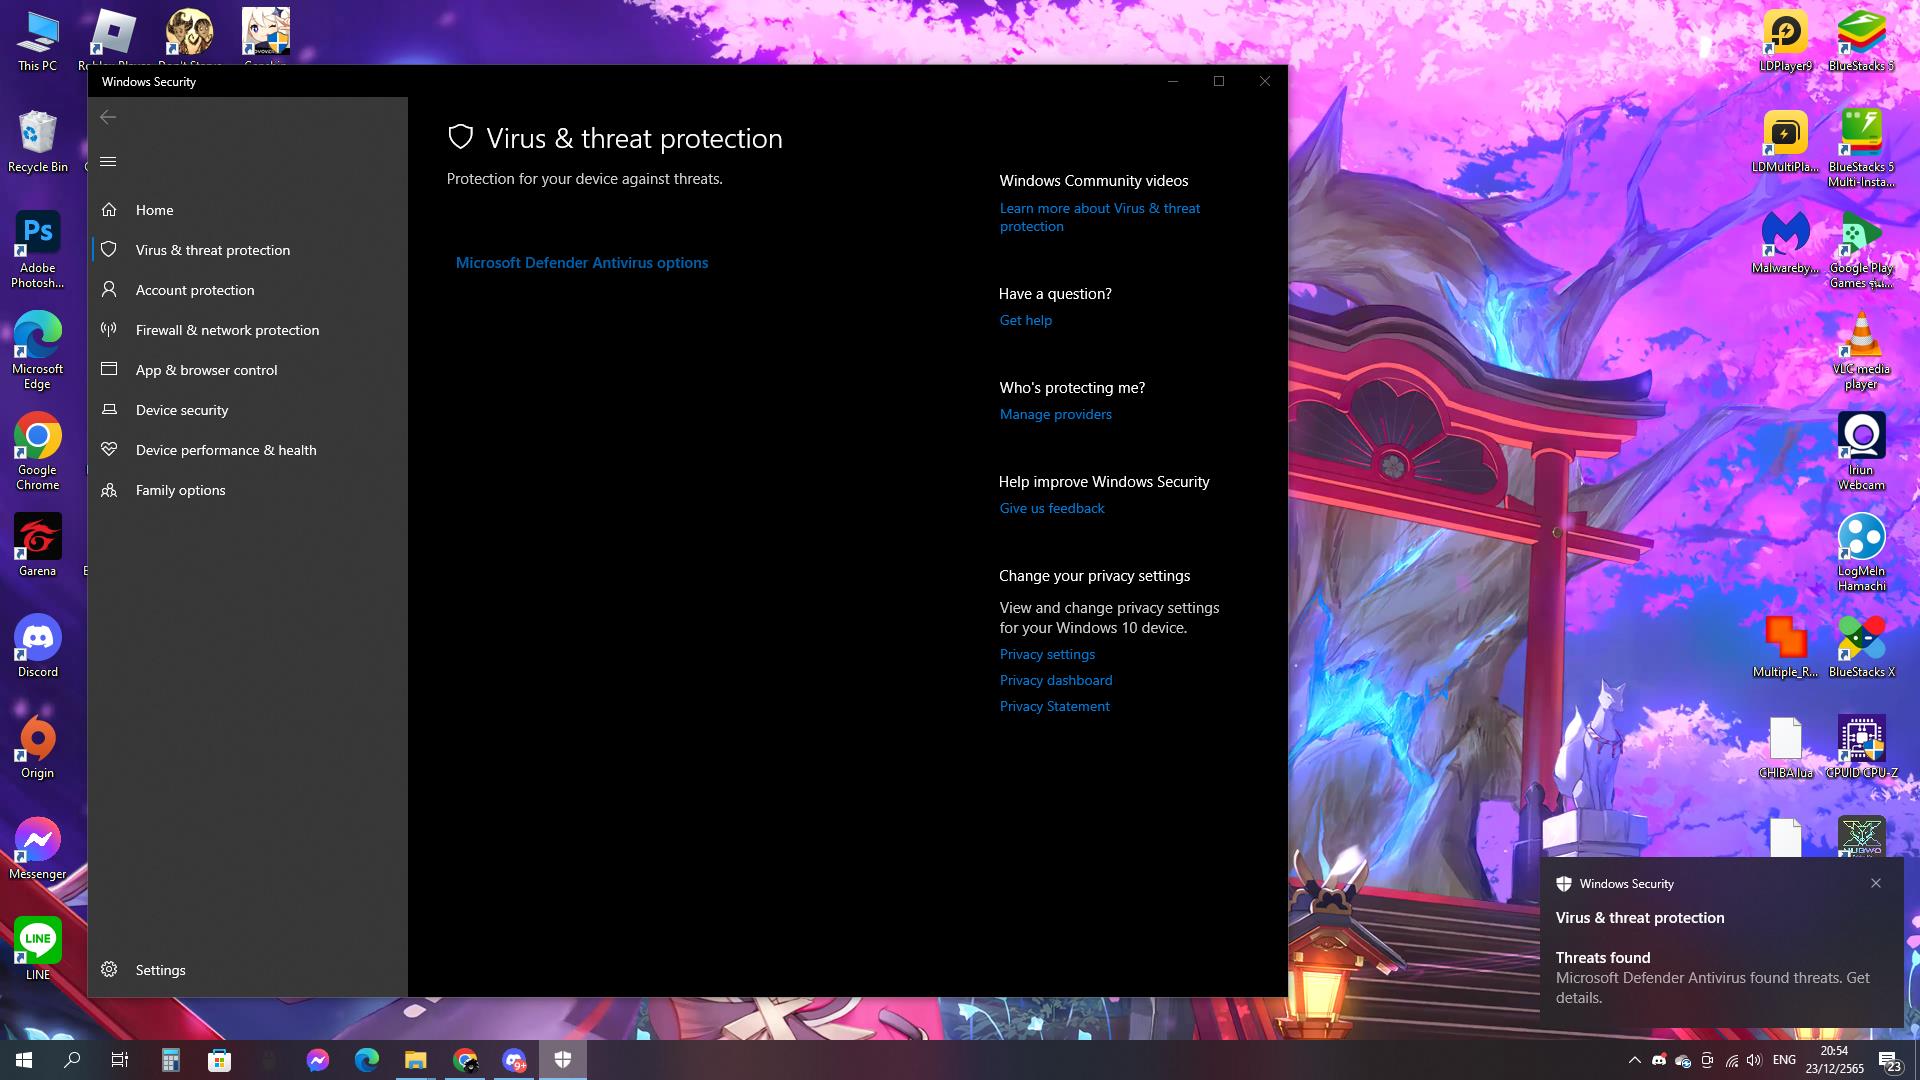This screenshot has width=1920, height=1080.
Task: Click the hamburger navigation menu icon
Action: 108,162
